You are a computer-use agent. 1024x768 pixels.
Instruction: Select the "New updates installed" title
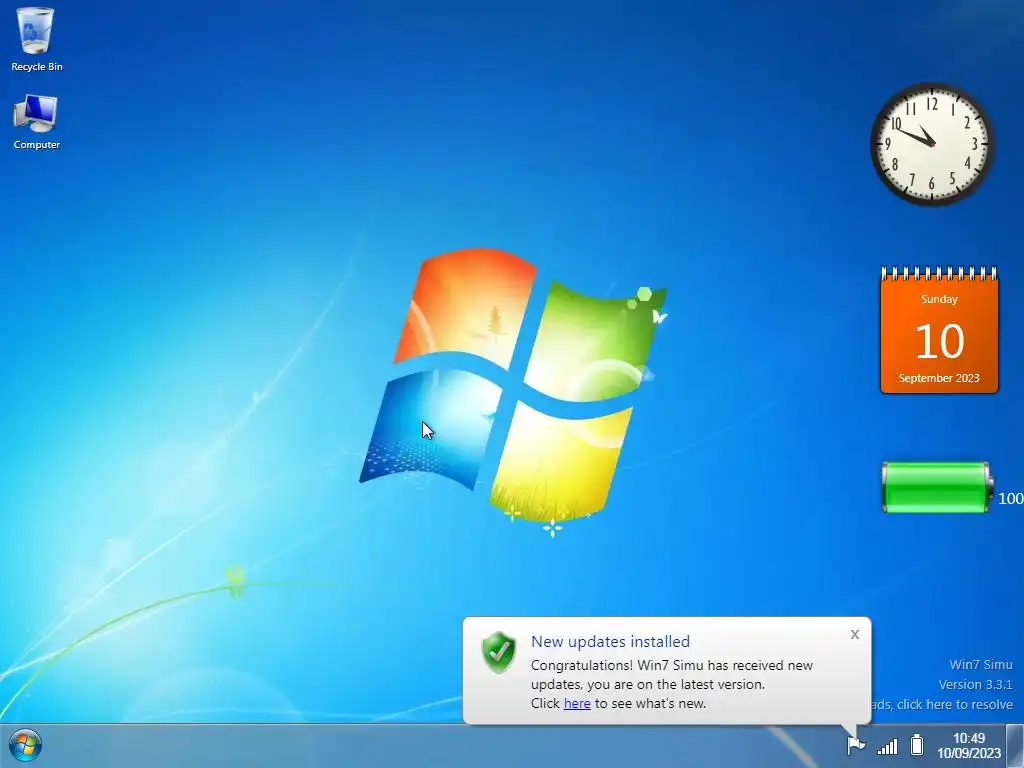coord(611,641)
